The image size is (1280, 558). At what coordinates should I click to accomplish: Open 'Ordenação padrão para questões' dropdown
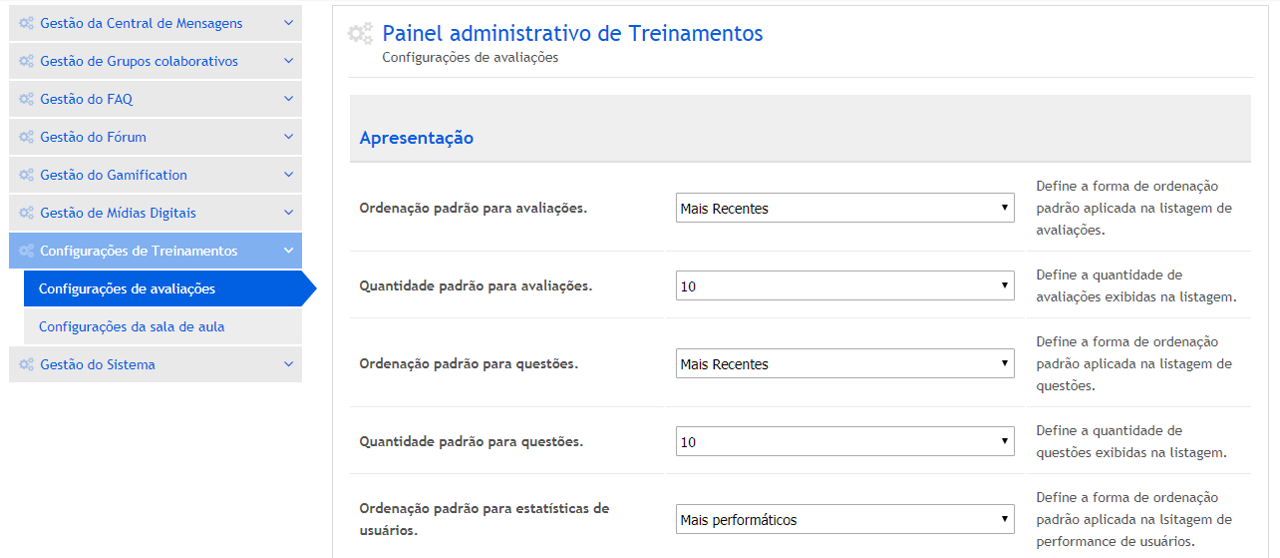(x=845, y=364)
